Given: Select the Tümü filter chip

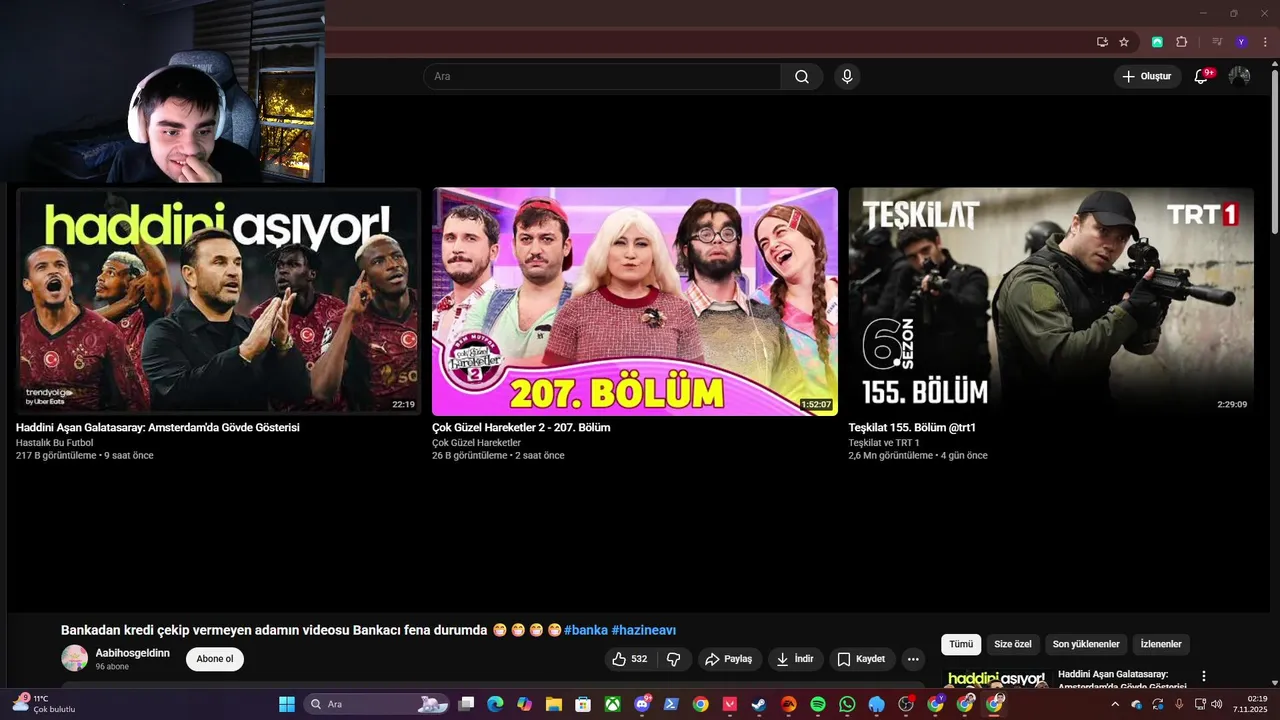Looking at the screenshot, I should click(x=961, y=645).
